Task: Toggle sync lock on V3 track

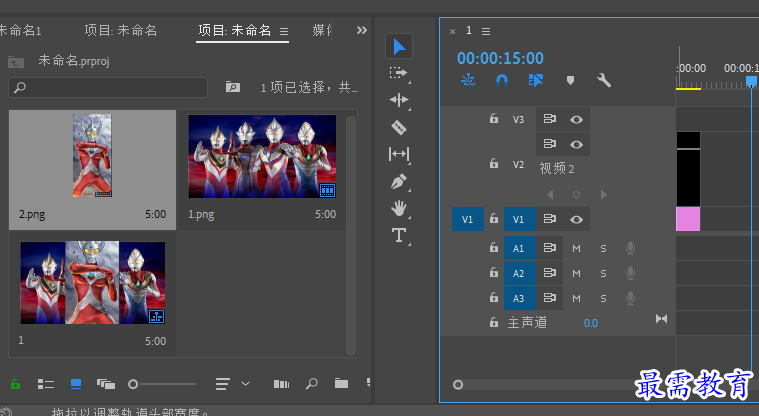Action: pyautogui.click(x=549, y=119)
